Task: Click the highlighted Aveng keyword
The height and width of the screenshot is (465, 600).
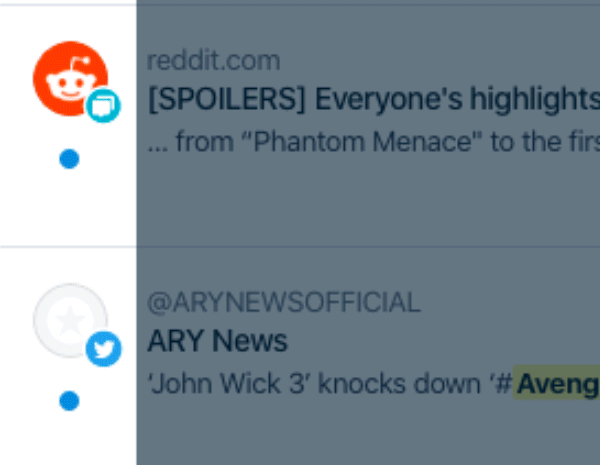Action: click(556, 383)
